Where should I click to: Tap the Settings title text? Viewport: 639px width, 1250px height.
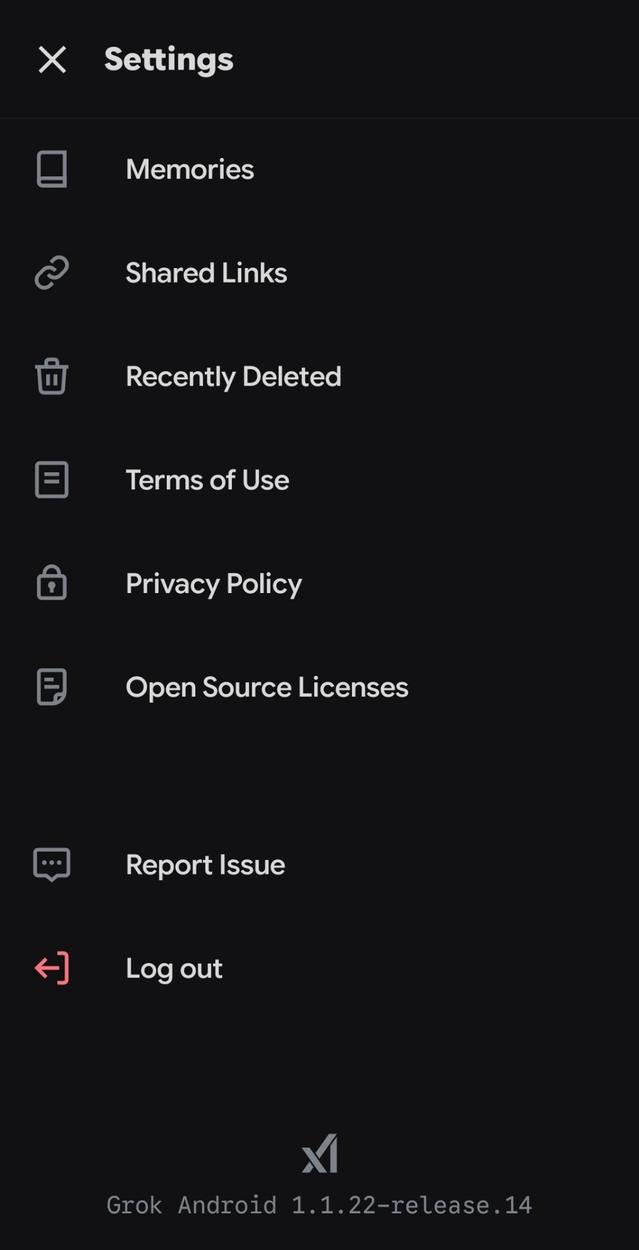[x=168, y=59]
